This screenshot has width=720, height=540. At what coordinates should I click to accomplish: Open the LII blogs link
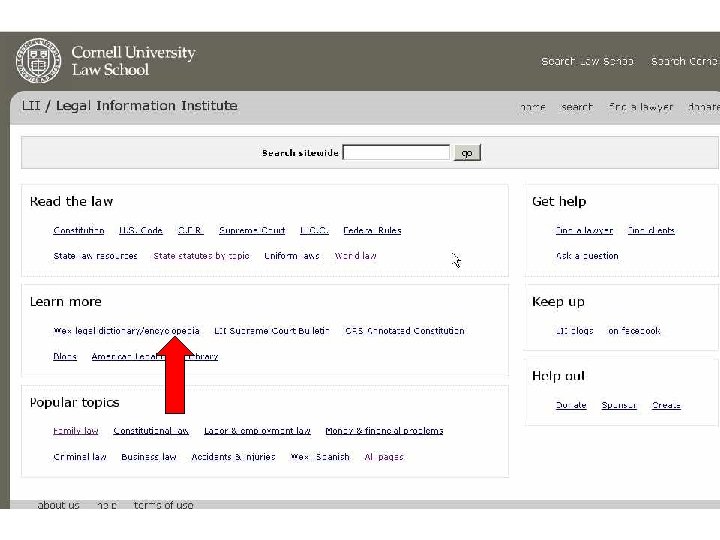(x=574, y=331)
